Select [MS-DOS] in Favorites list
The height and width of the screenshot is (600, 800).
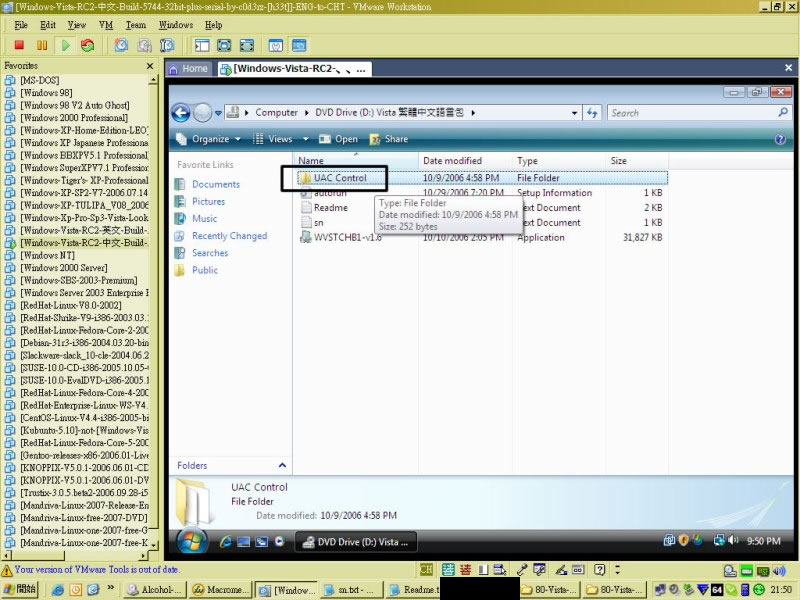pyautogui.click(x=40, y=80)
